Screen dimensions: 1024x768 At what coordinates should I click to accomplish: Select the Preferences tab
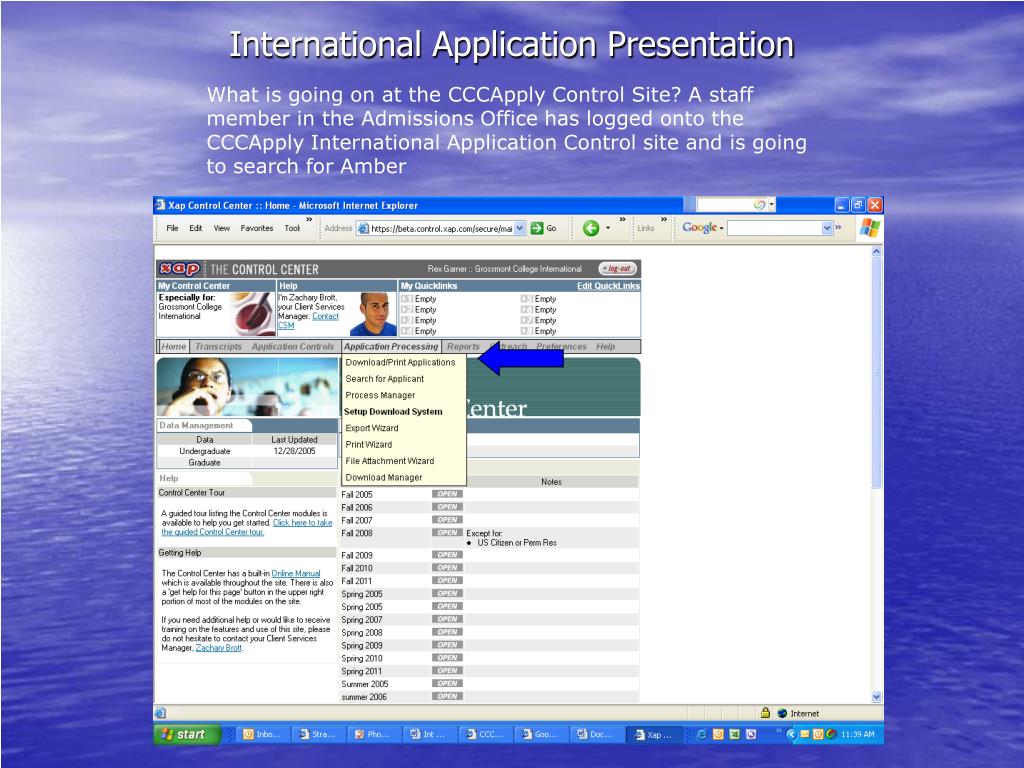[562, 346]
